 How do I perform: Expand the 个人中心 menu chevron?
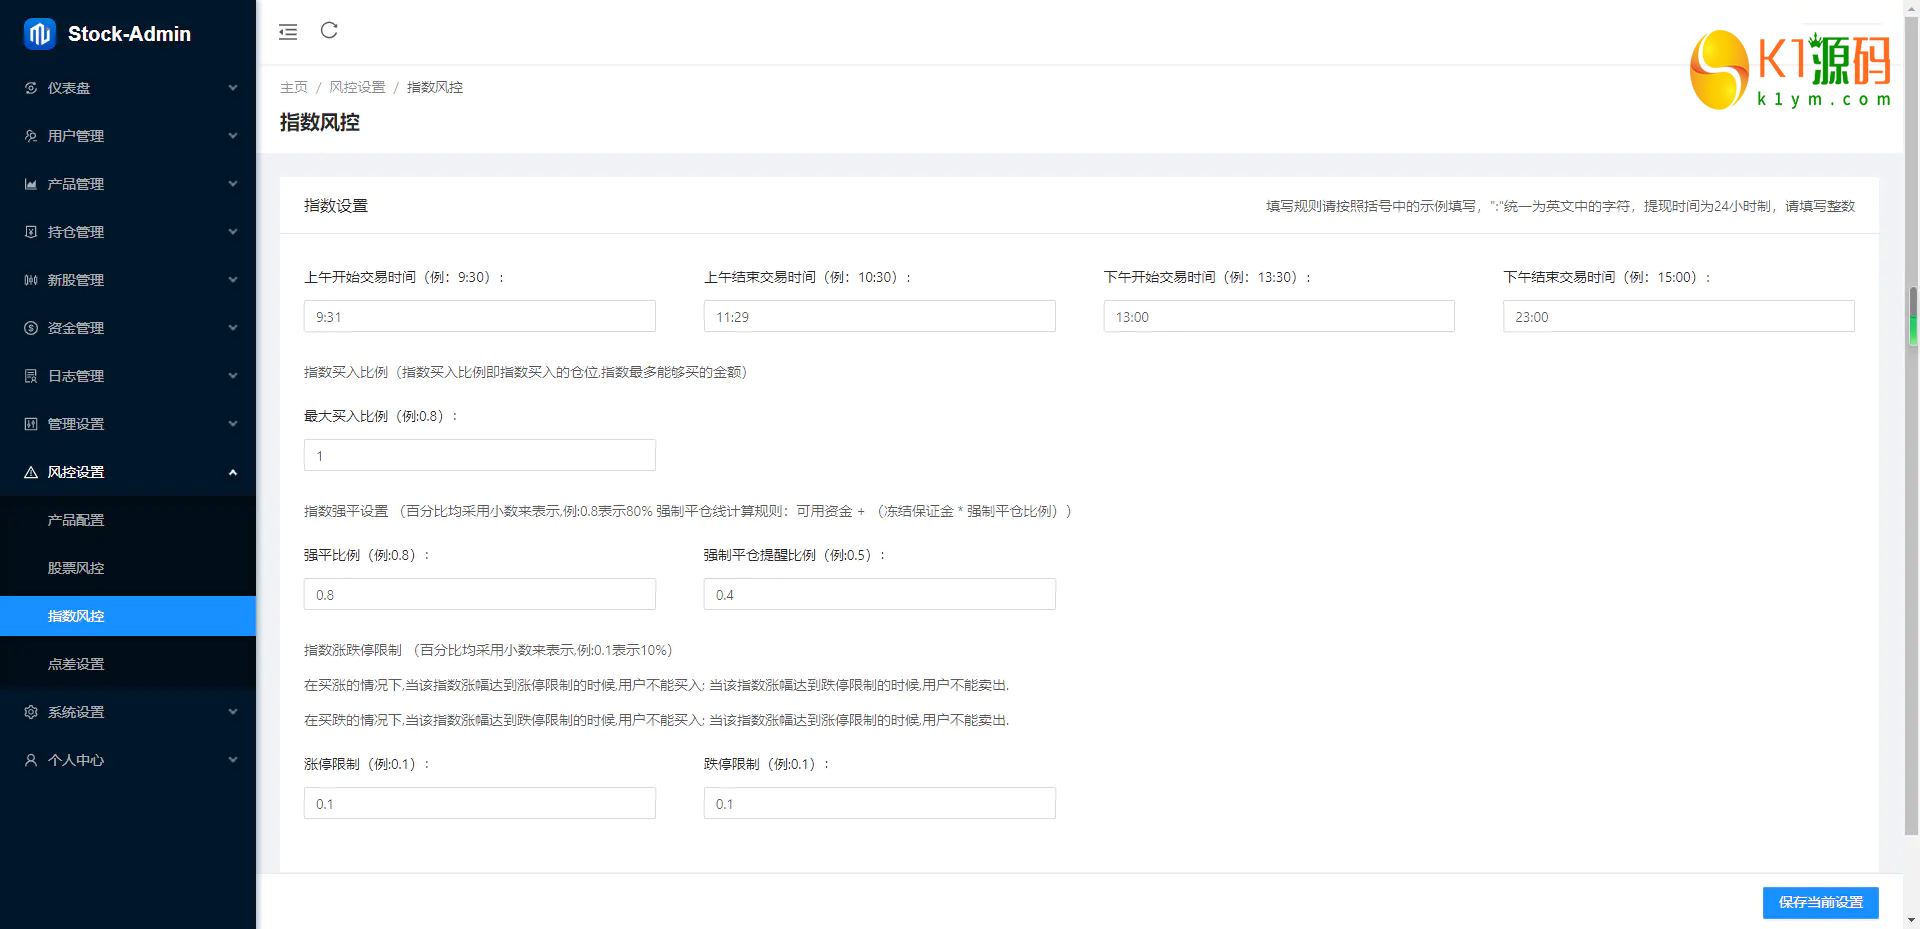233,760
